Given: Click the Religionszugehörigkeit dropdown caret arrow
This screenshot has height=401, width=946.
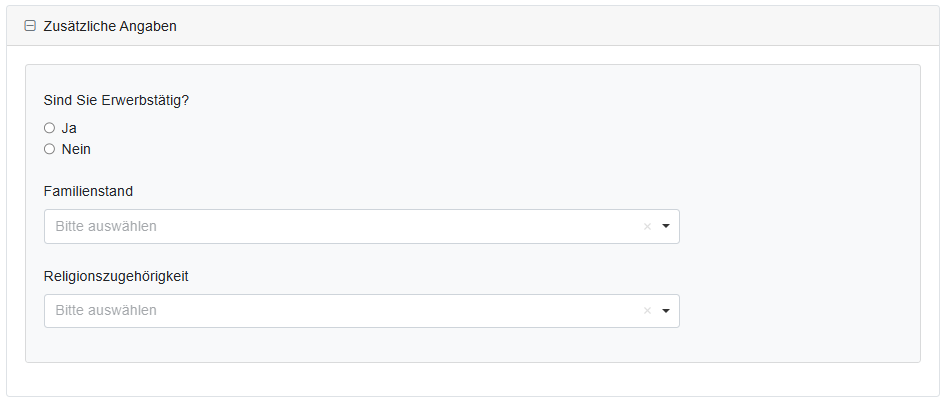Looking at the screenshot, I should point(666,311).
